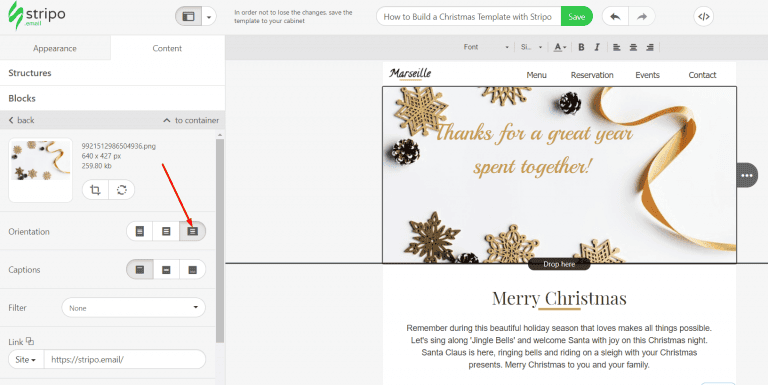Image resolution: width=768 pixels, height=385 pixels.
Task: Click the replace image refresh icon
Action: coord(121,190)
